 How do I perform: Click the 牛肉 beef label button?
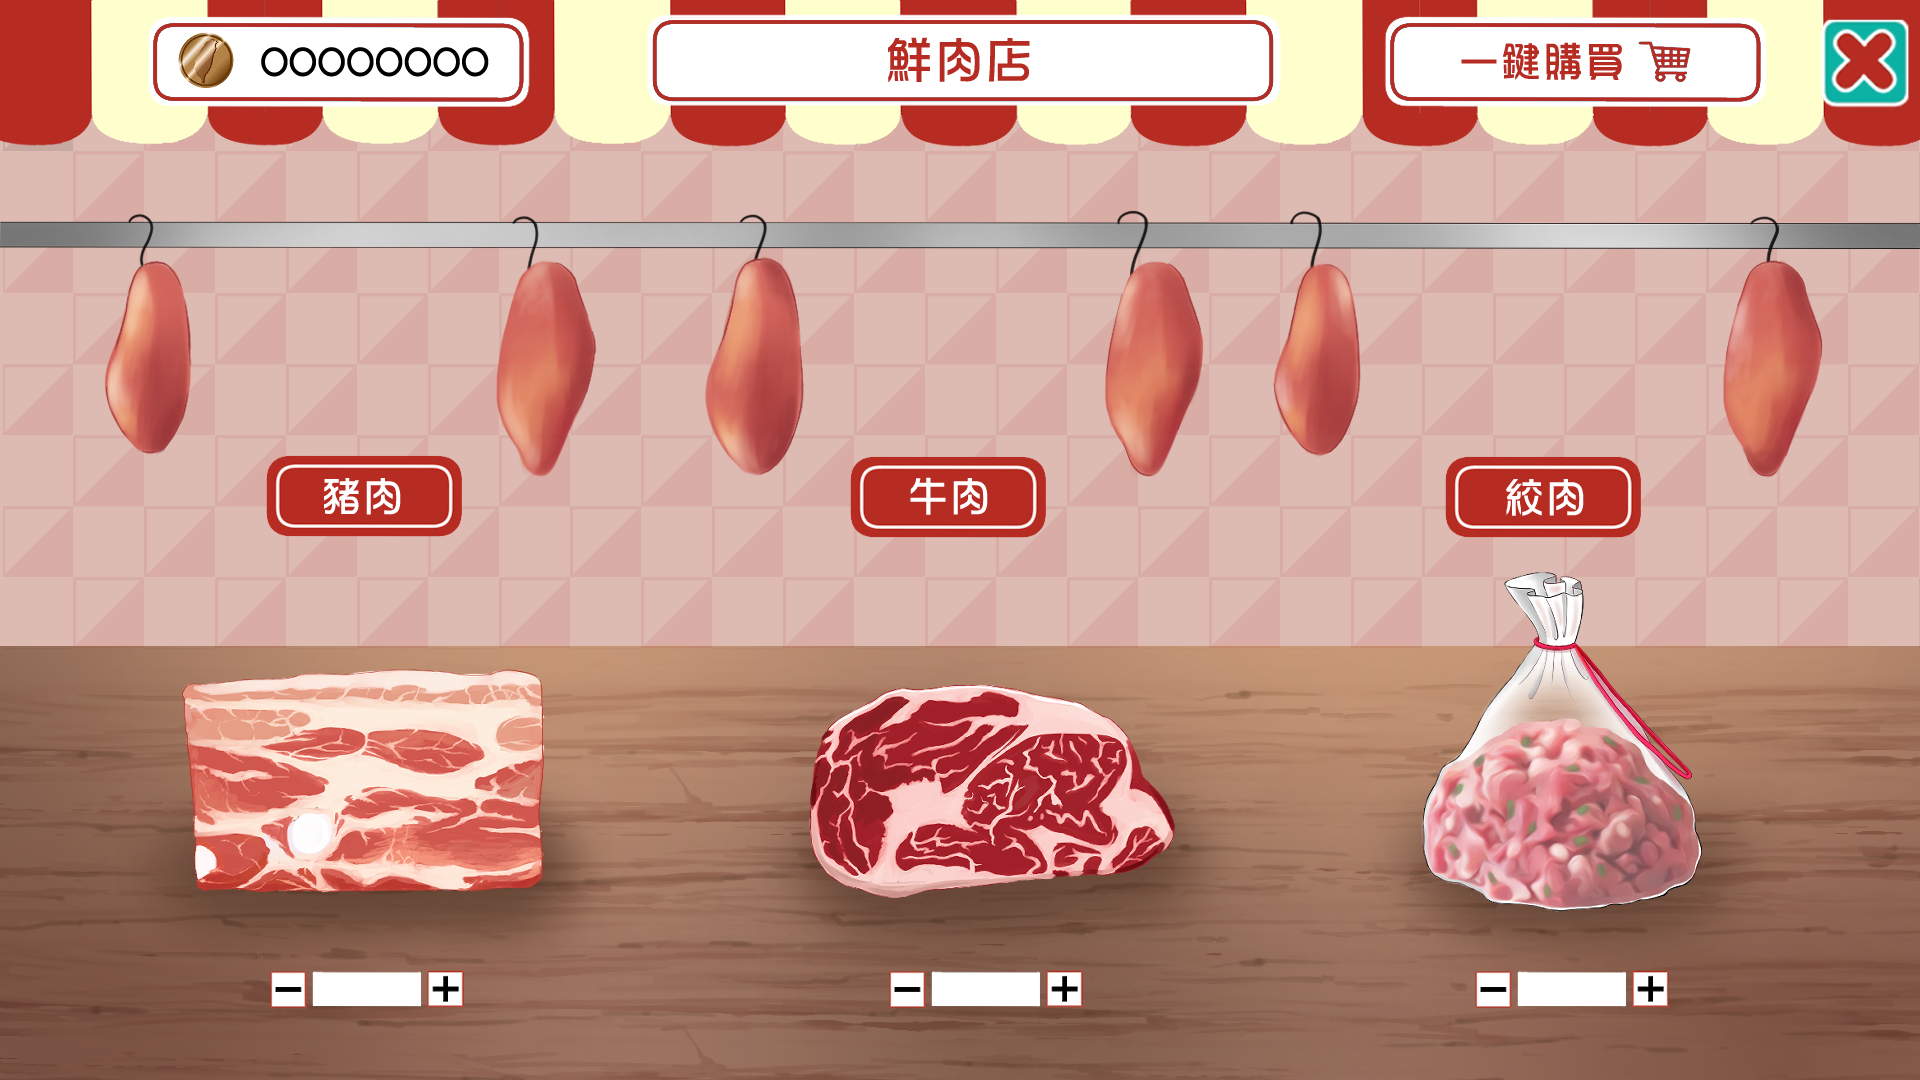click(948, 496)
